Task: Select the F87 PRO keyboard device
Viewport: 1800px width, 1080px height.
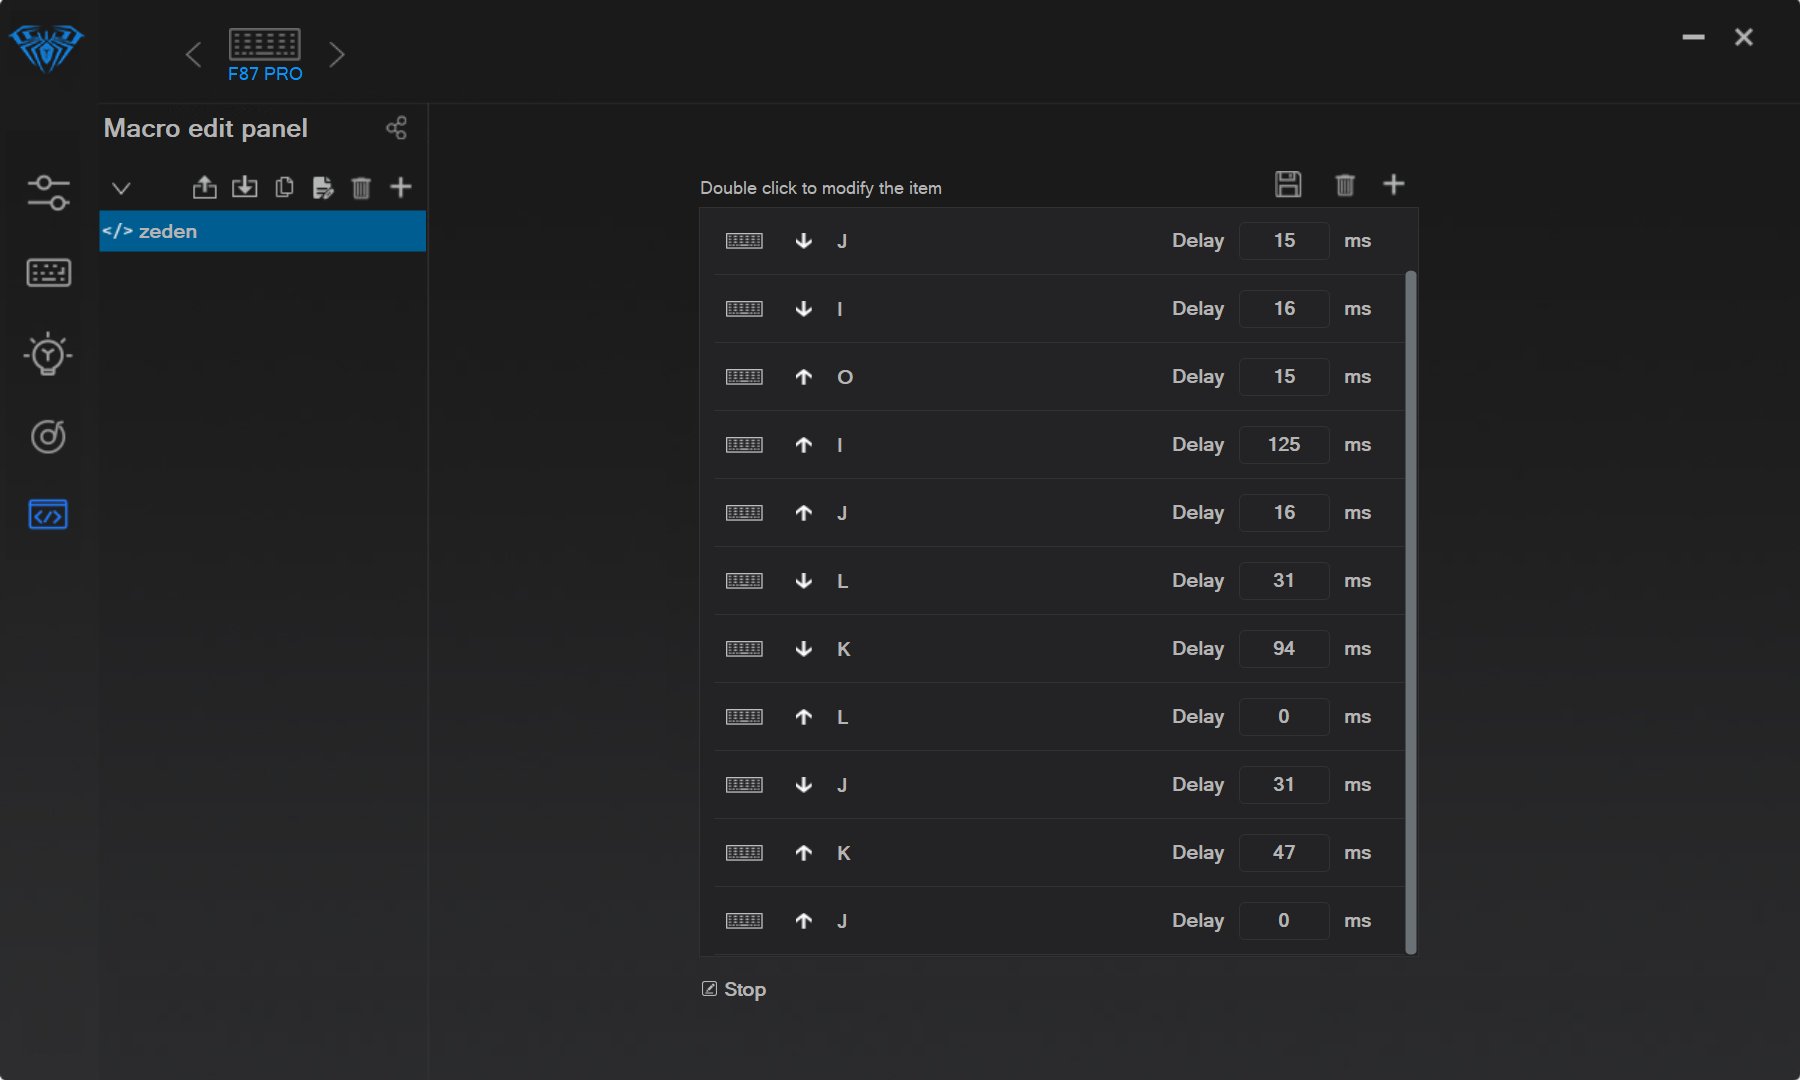Action: click(265, 54)
